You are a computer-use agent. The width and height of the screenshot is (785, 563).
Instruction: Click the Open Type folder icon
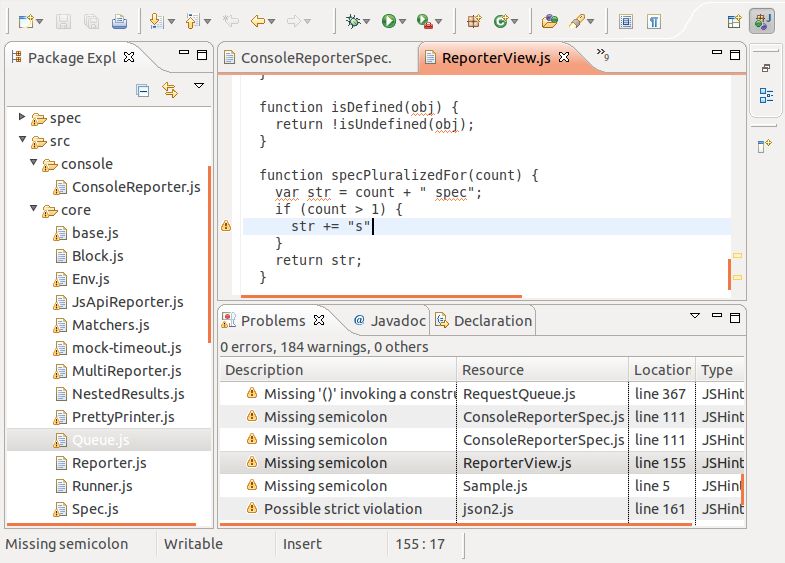point(550,21)
